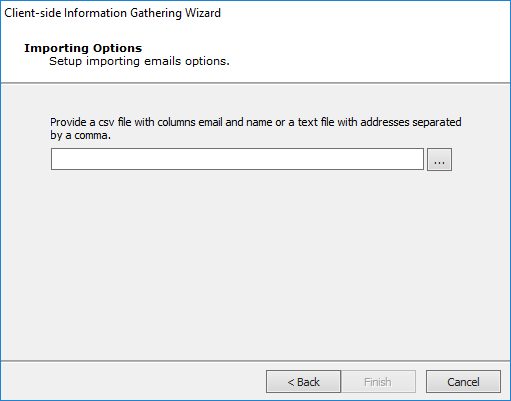
Task: Place cursor in the email file textbox
Action: pos(237,159)
